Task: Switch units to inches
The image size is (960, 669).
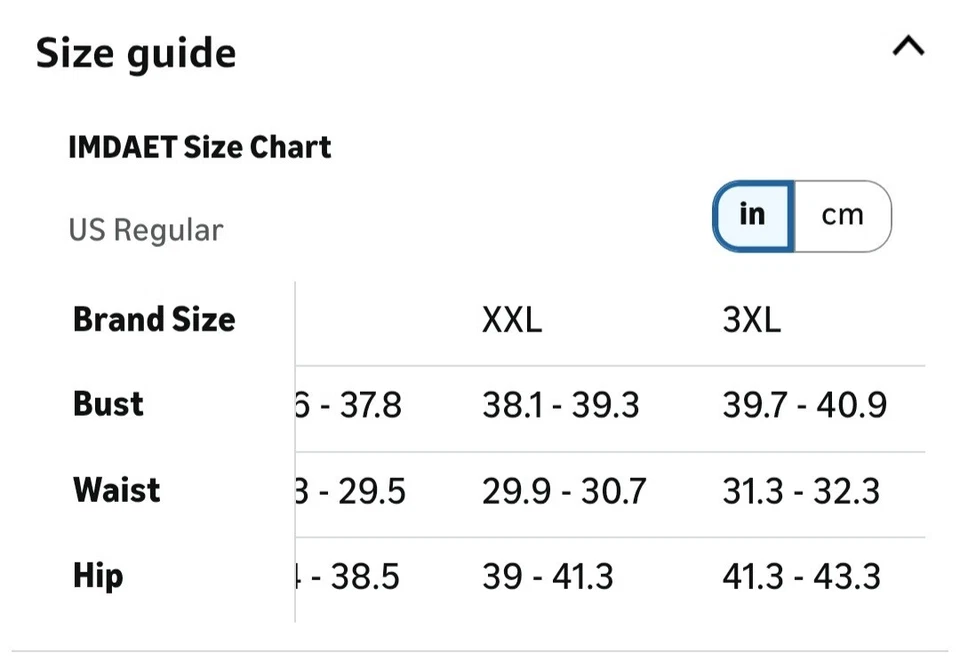Action: pyautogui.click(x=753, y=215)
